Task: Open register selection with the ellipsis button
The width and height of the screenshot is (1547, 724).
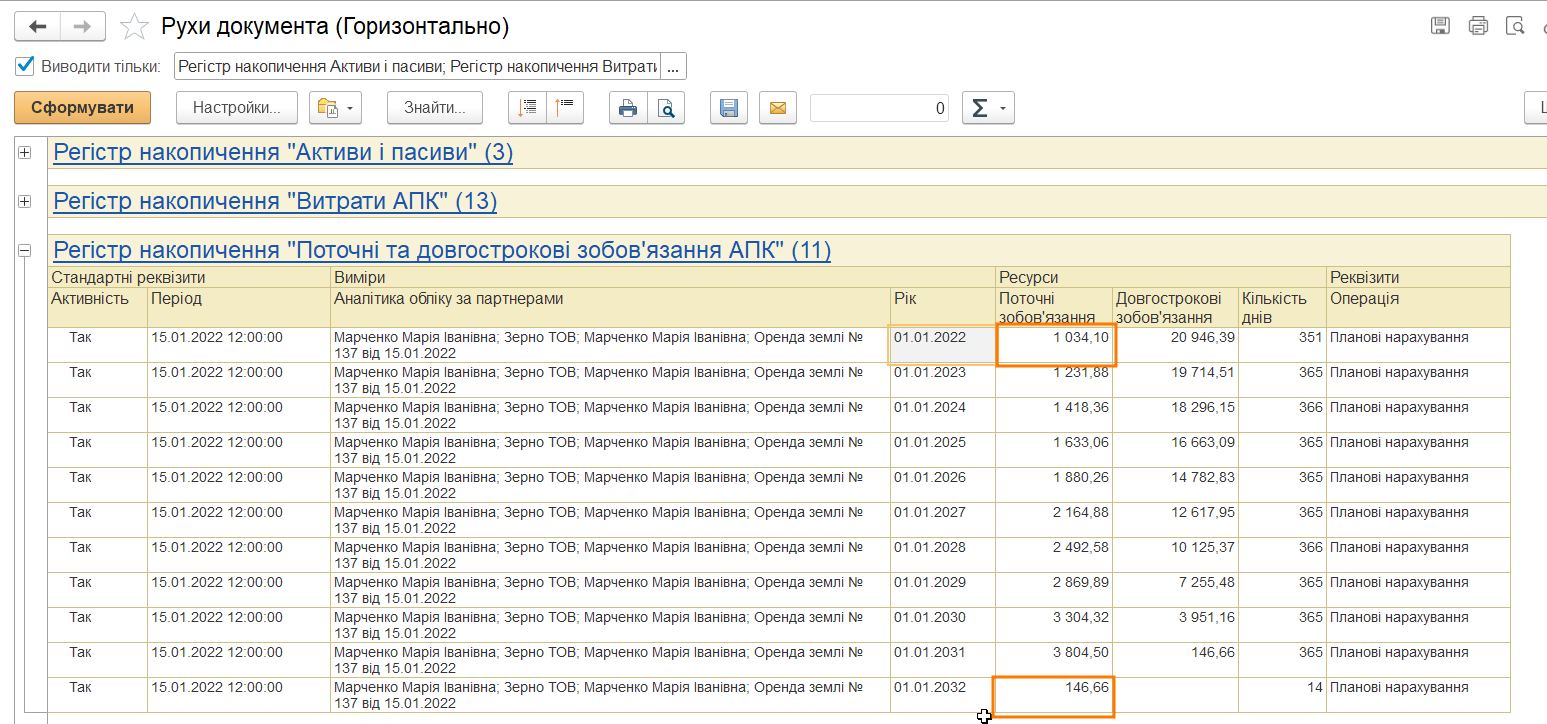Action: pos(673,67)
